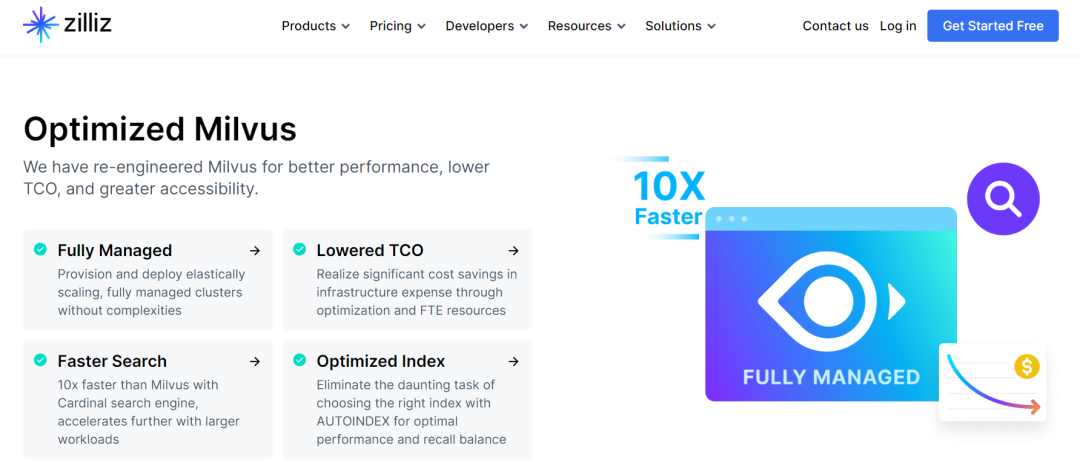Click the FULLY MANAGED illustration label
This screenshot has width=1080, height=474.
831,378
